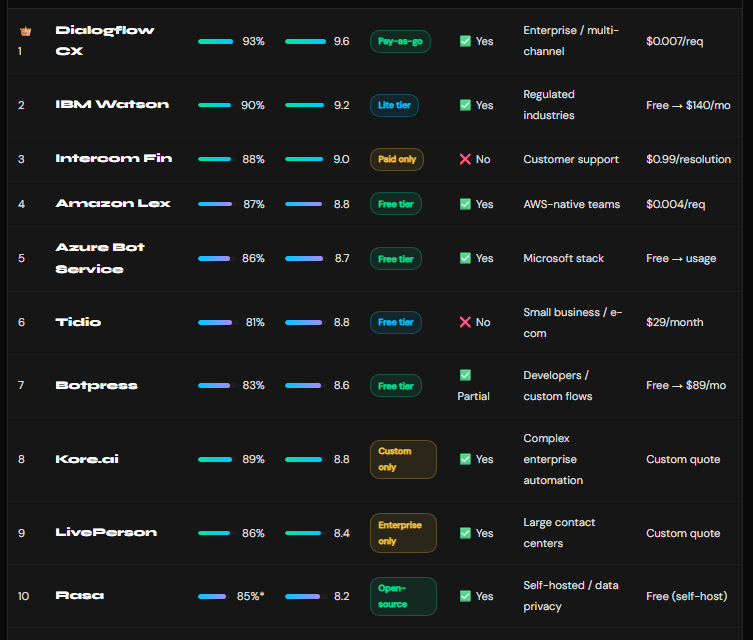The height and width of the screenshot is (640, 753).
Task: Click the 8.8 rating bar for Tidio
Action: [x=304, y=322]
